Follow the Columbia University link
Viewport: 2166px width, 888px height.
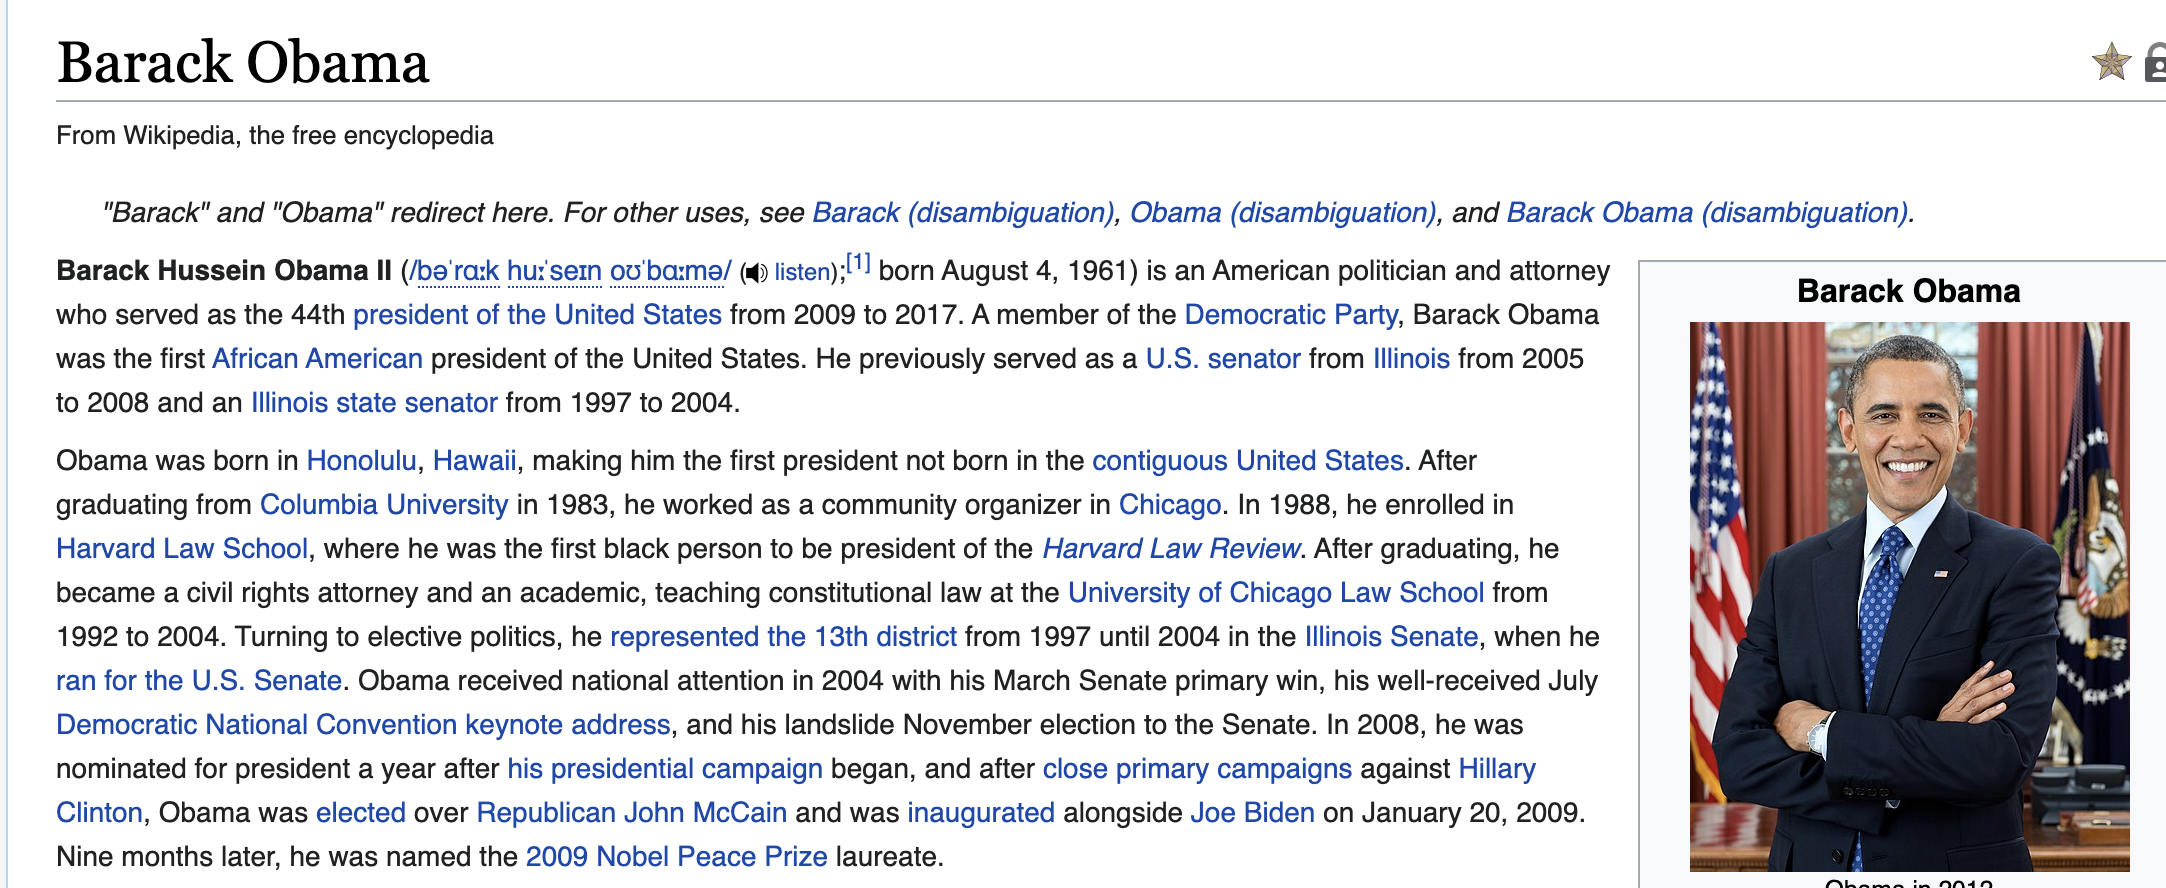click(x=384, y=505)
